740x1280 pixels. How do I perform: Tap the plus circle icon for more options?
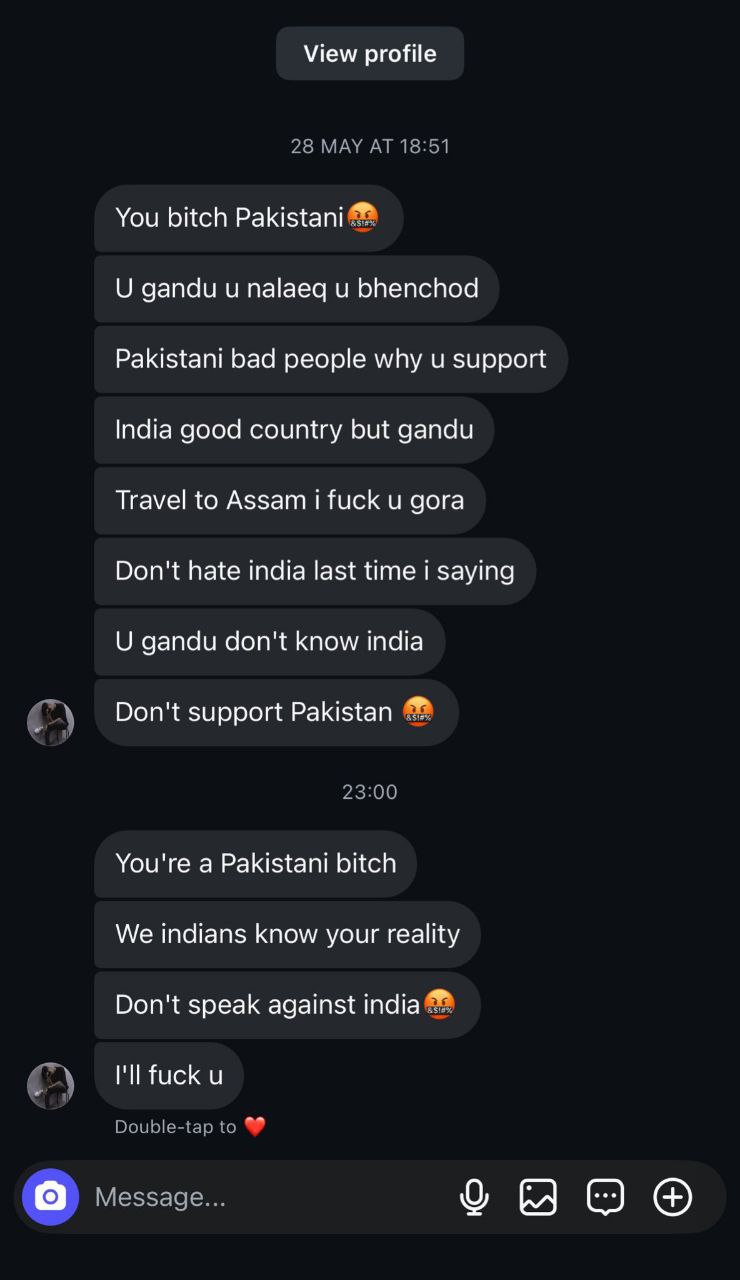[672, 1197]
